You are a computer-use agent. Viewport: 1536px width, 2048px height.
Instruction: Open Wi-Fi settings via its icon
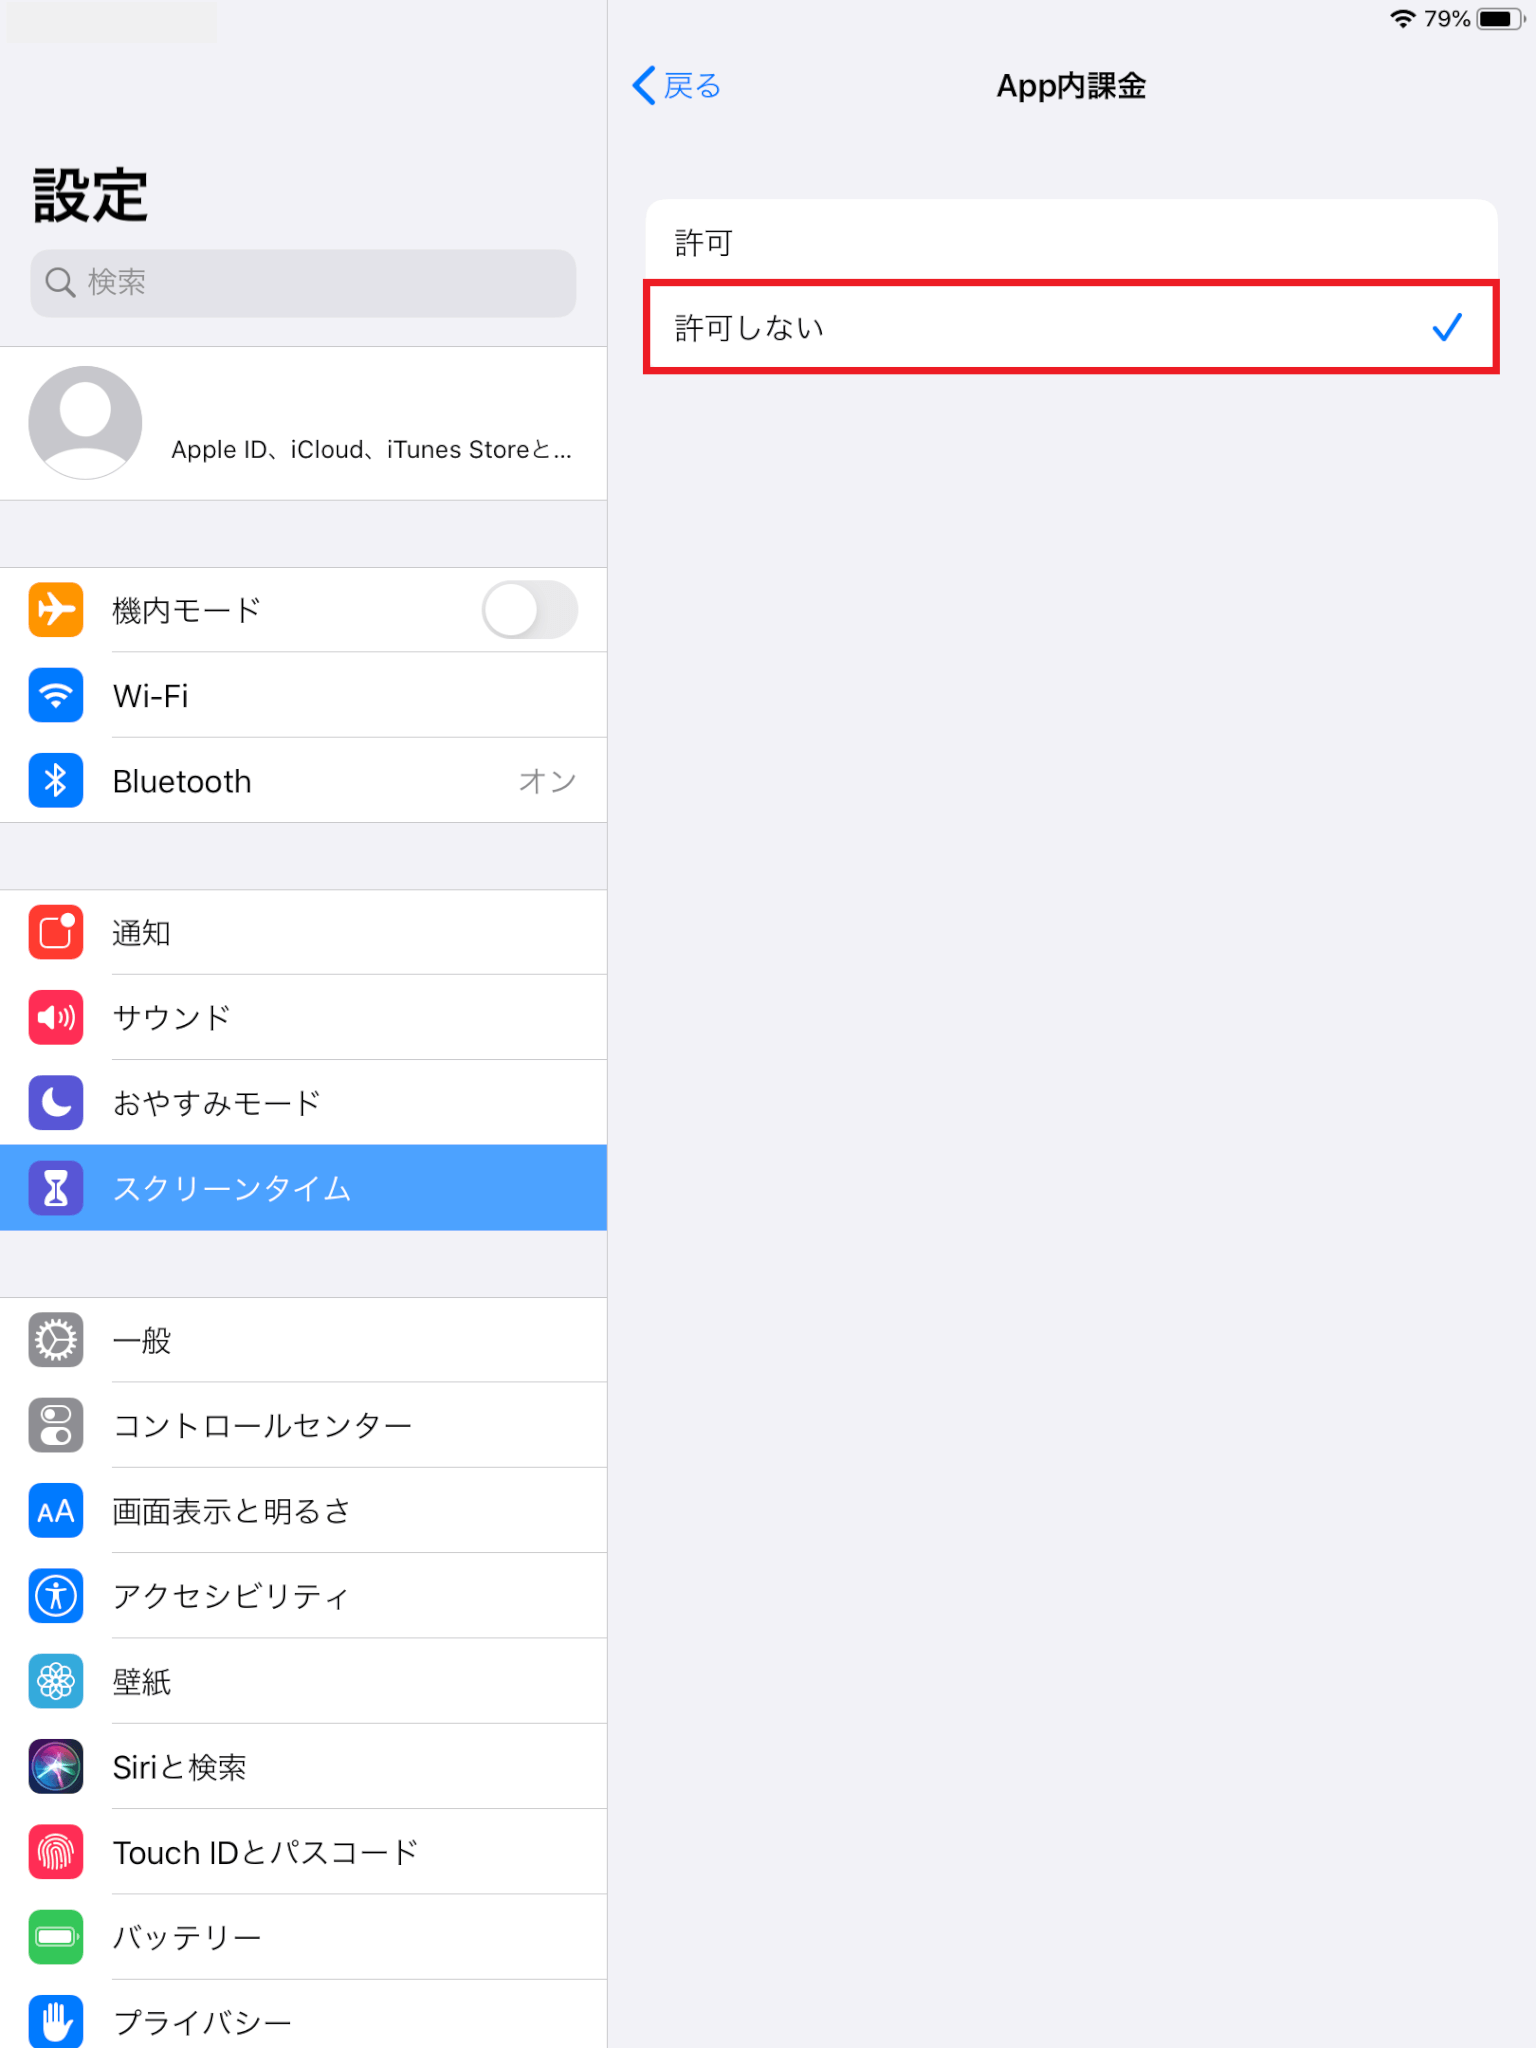pos(56,695)
